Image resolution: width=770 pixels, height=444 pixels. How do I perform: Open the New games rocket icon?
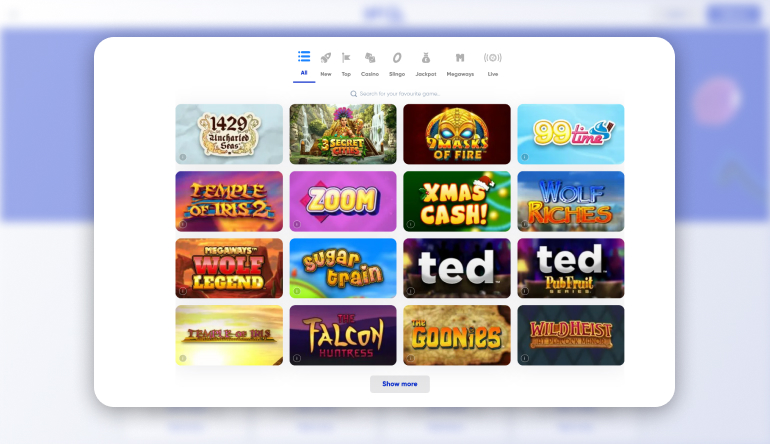(326, 58)
